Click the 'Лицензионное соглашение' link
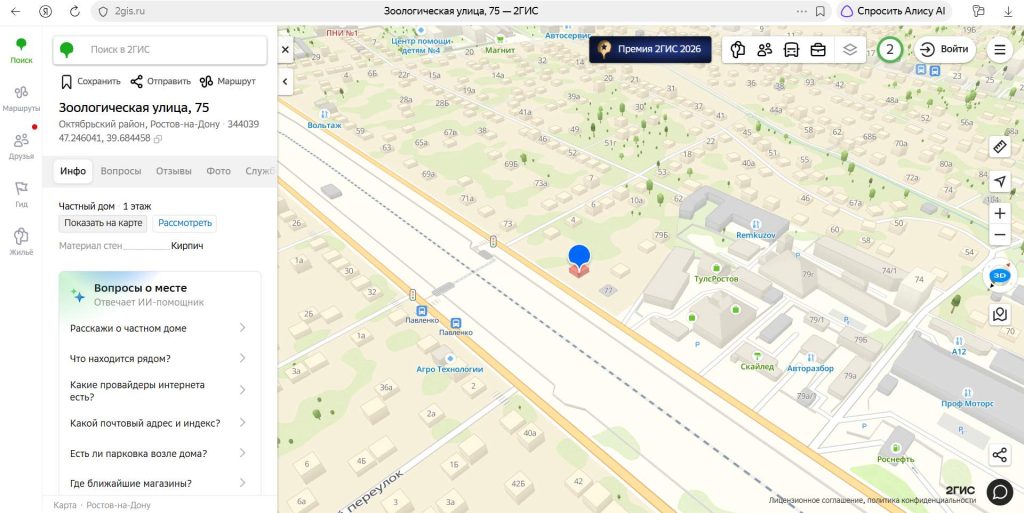Screen dimensions: 1024x513 pyautogui.click(x=815, y=501)
